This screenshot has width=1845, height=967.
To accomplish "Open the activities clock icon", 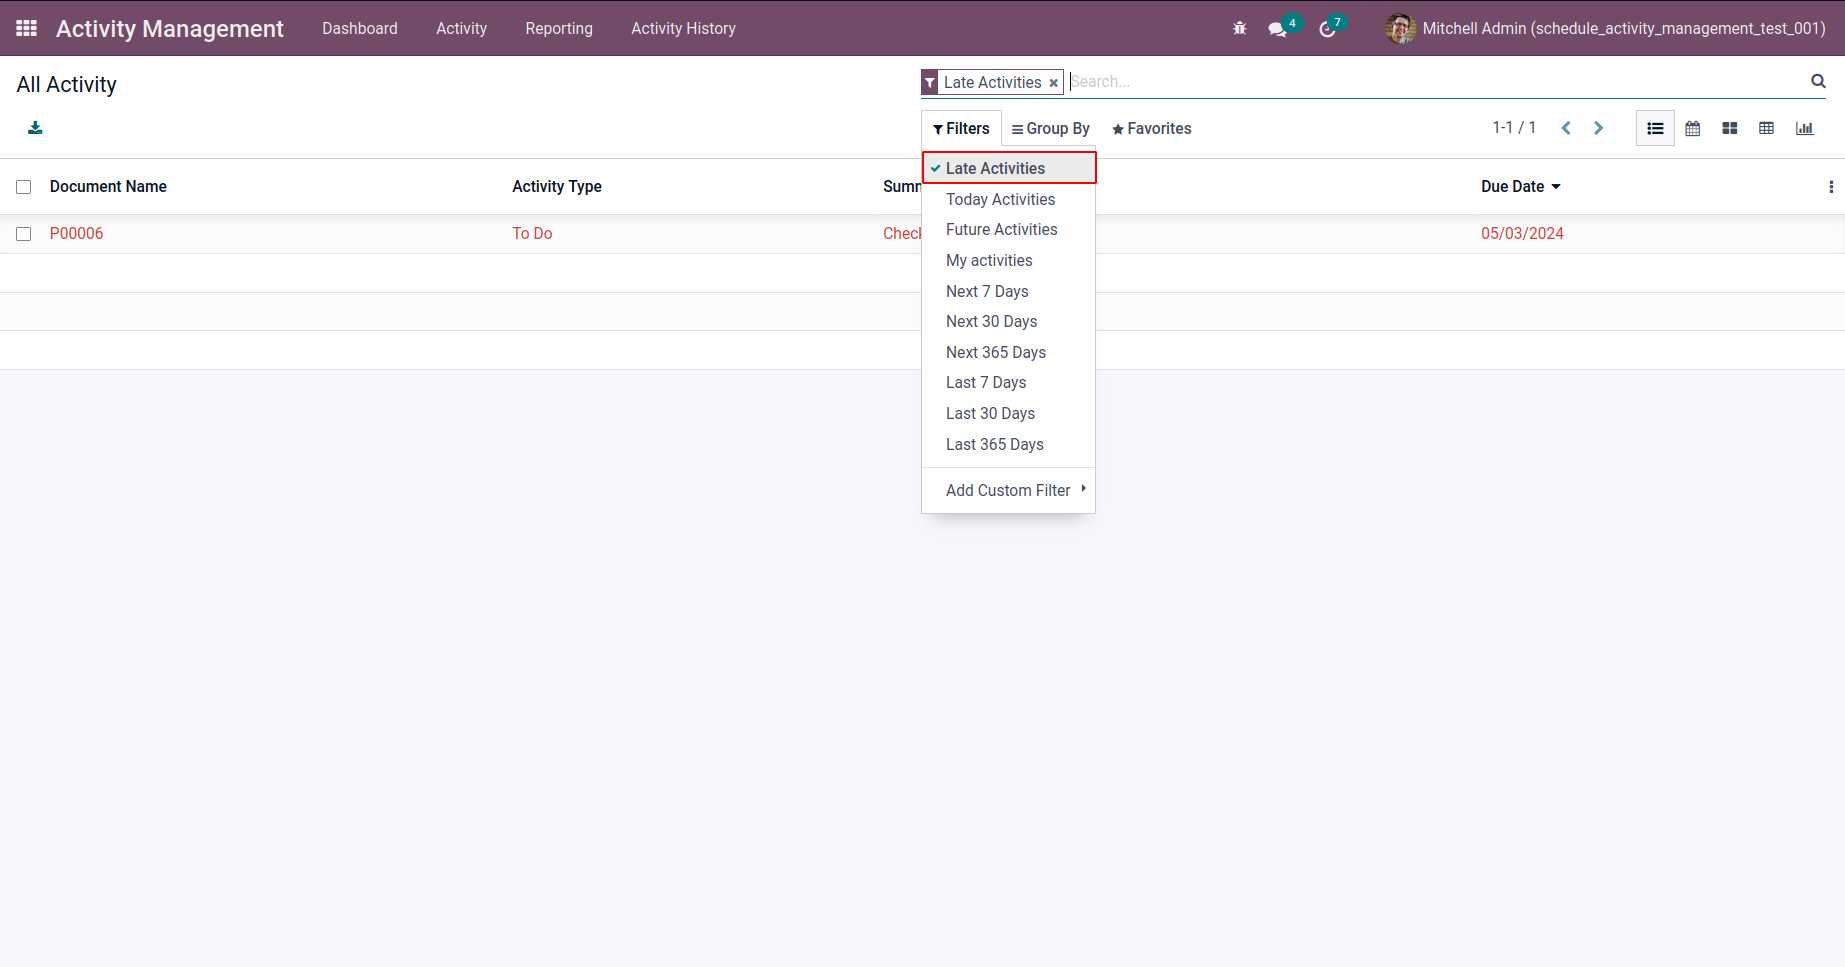I will pyautogui.click(x=1327, y=29).
